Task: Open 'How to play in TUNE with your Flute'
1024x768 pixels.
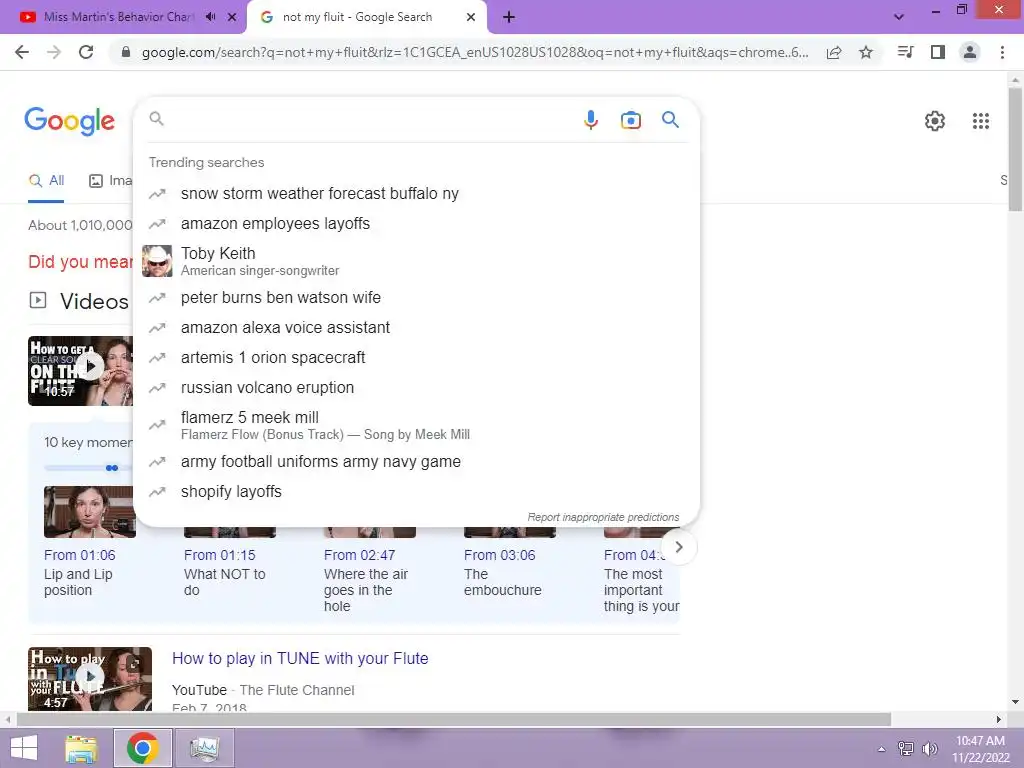Action: click(x=300, y=658)
